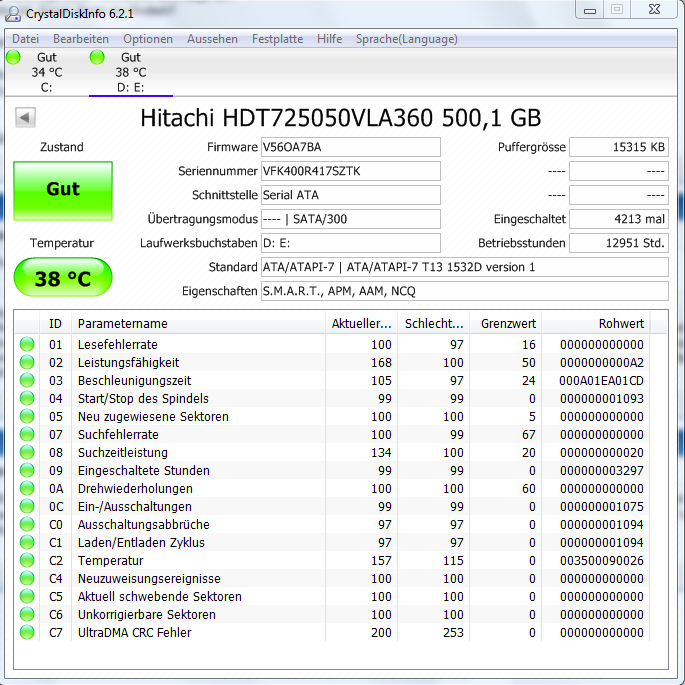Click the Laufwerksbuchstaben D: E: field
The height and width of the screenshot is (685, 685).
[x=351, y=243]
